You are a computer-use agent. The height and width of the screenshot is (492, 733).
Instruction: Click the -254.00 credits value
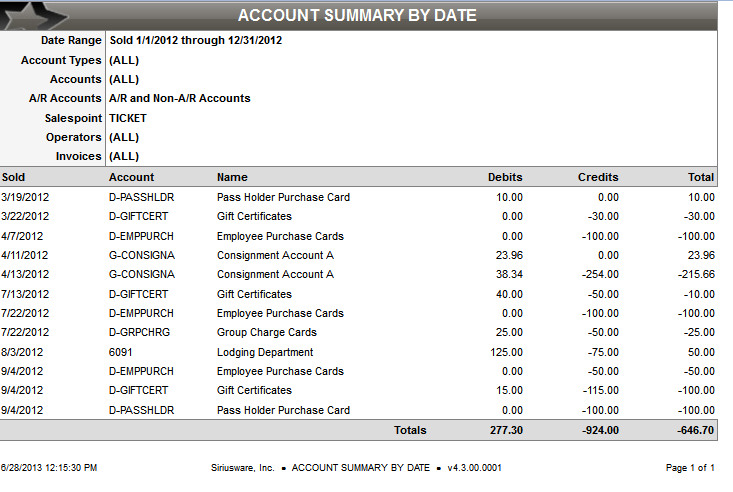coord(600,275)
